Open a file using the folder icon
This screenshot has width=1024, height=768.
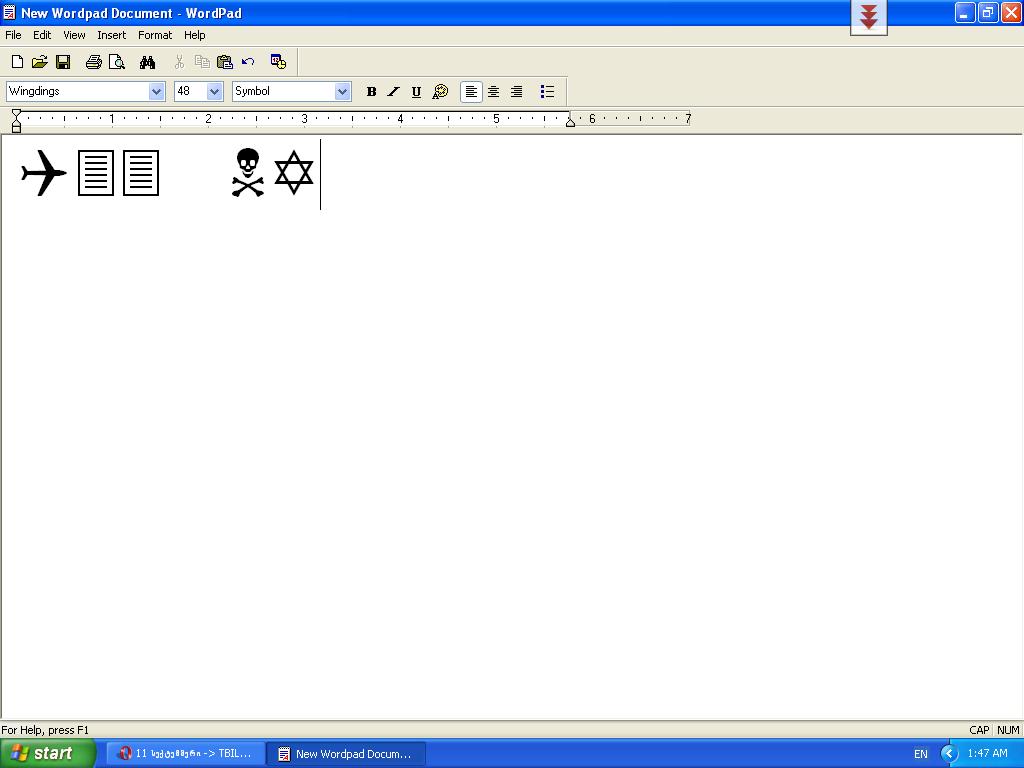(40, 62)
